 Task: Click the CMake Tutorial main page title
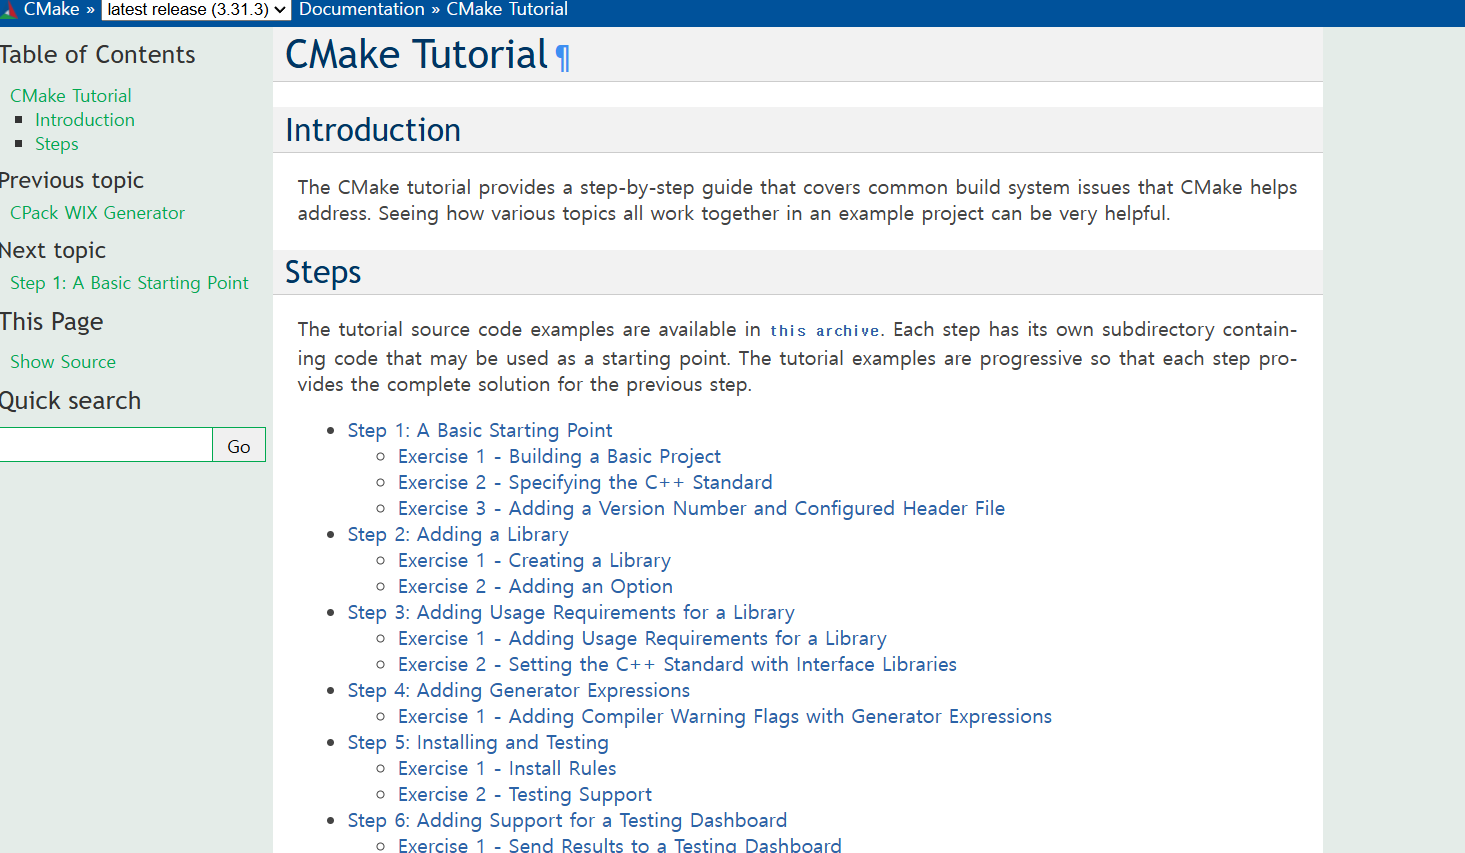[416, 54]
